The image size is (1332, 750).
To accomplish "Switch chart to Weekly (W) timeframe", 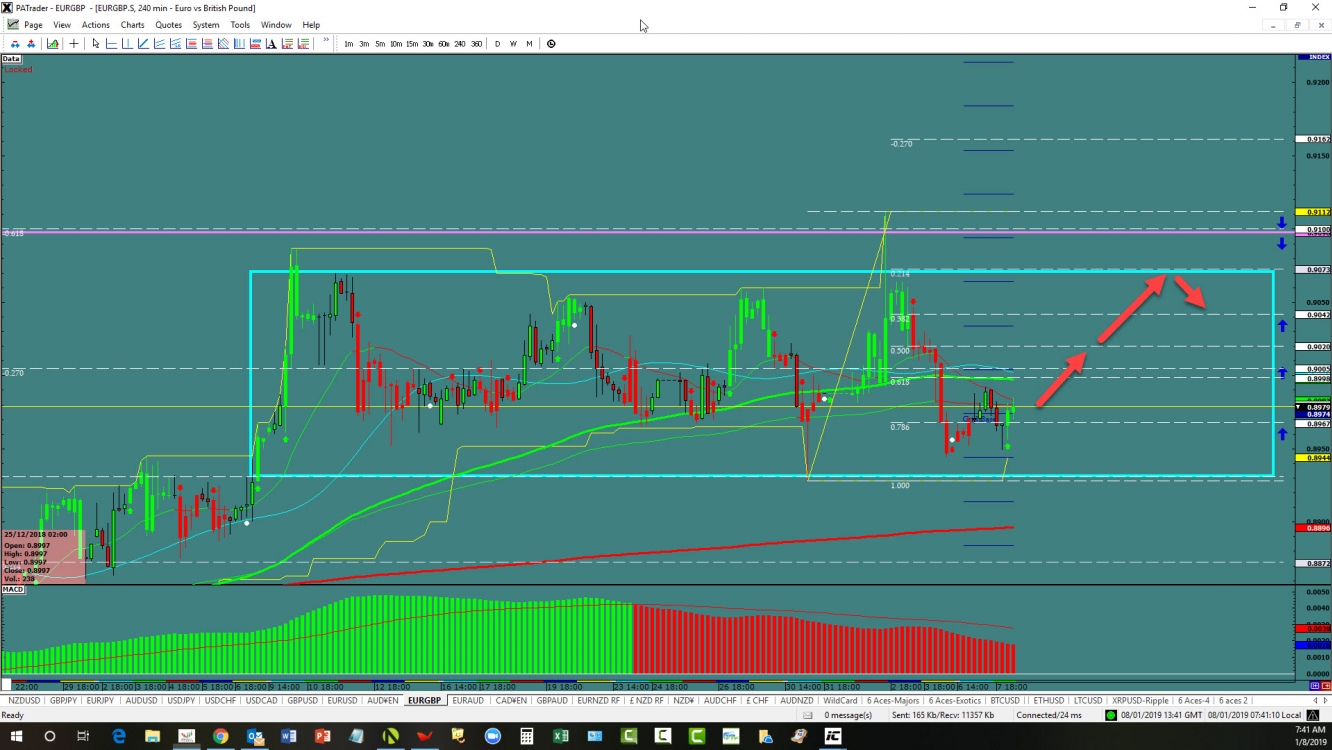I will click(513, 44).
